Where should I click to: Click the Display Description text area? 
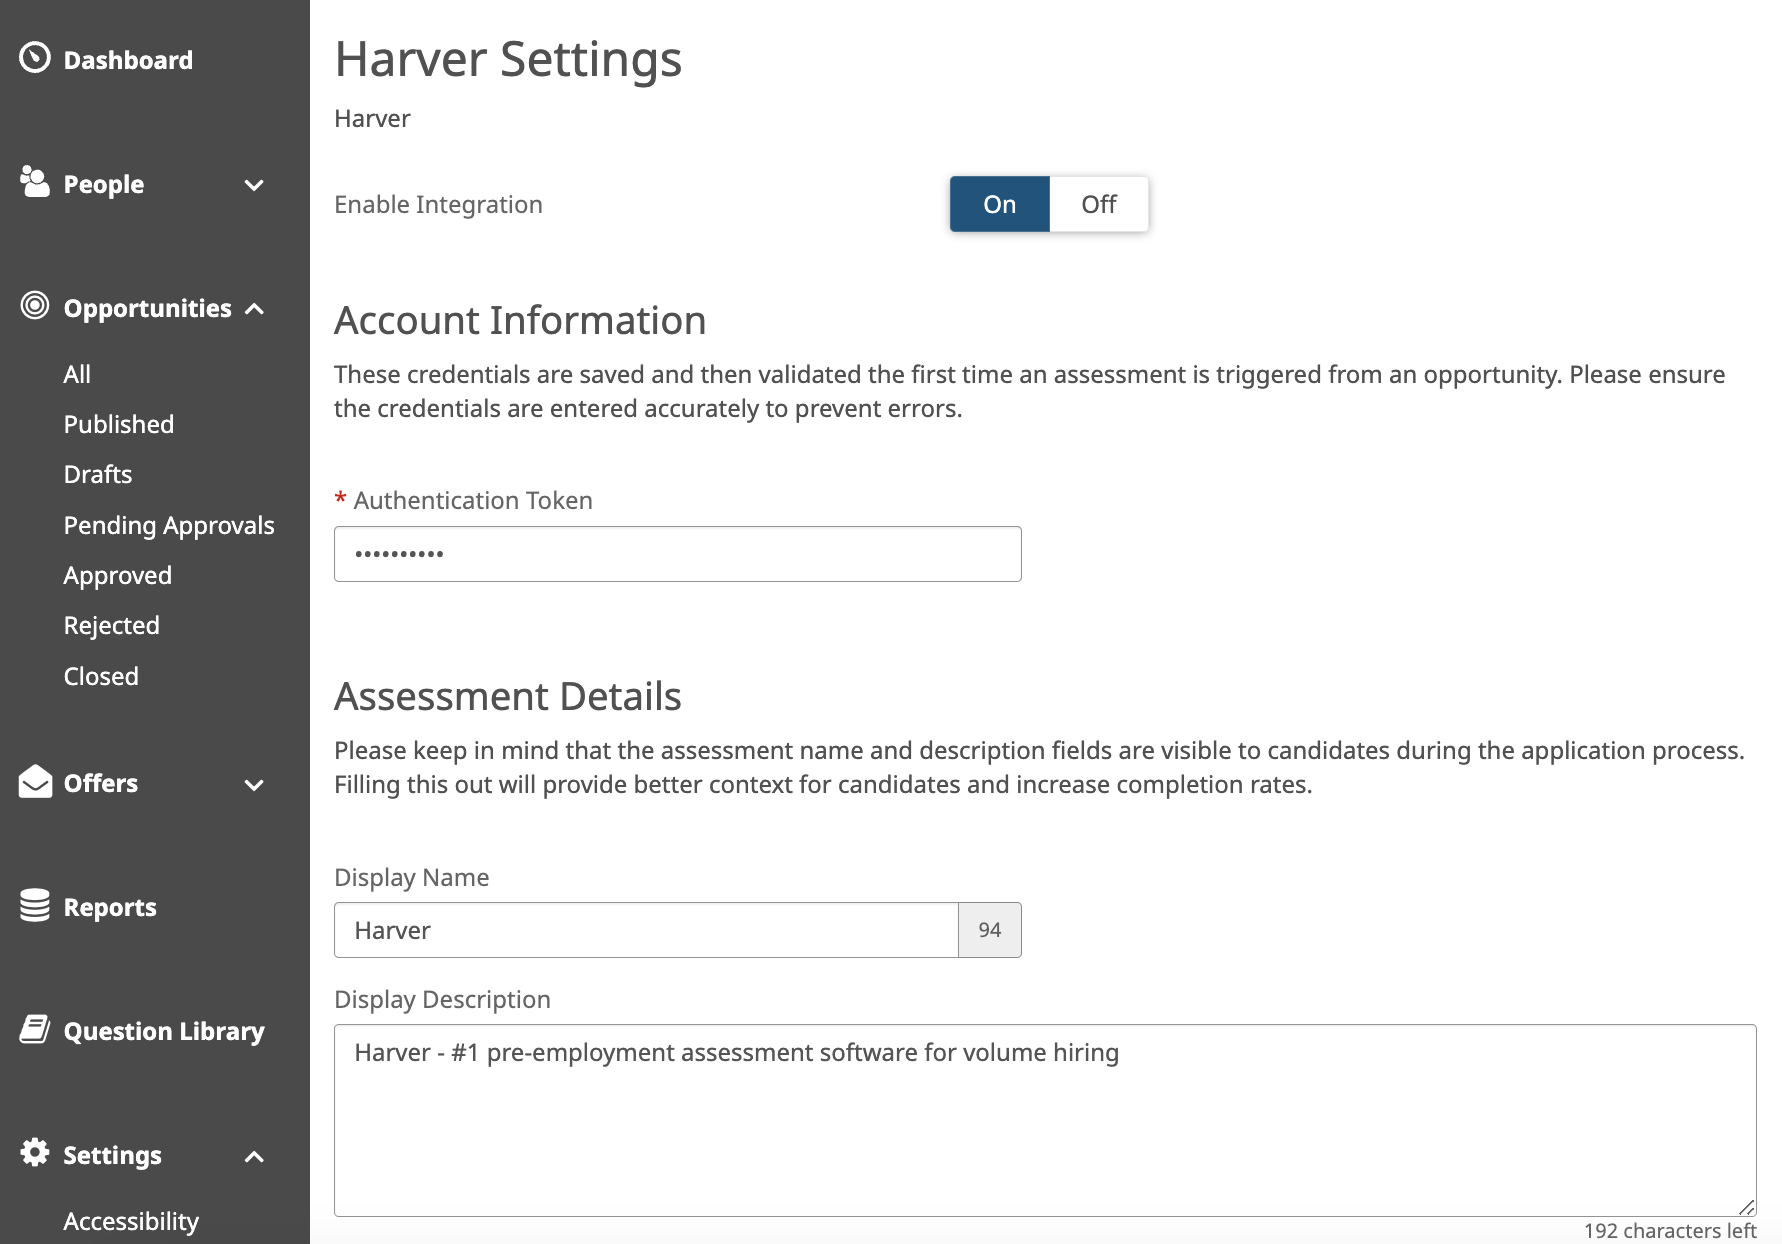click(1045, 1120)
